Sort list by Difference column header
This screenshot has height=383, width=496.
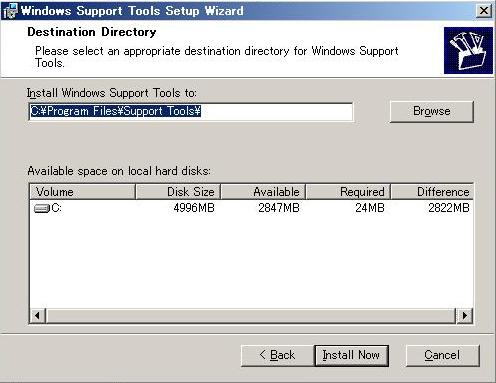[x=432, y=192]
